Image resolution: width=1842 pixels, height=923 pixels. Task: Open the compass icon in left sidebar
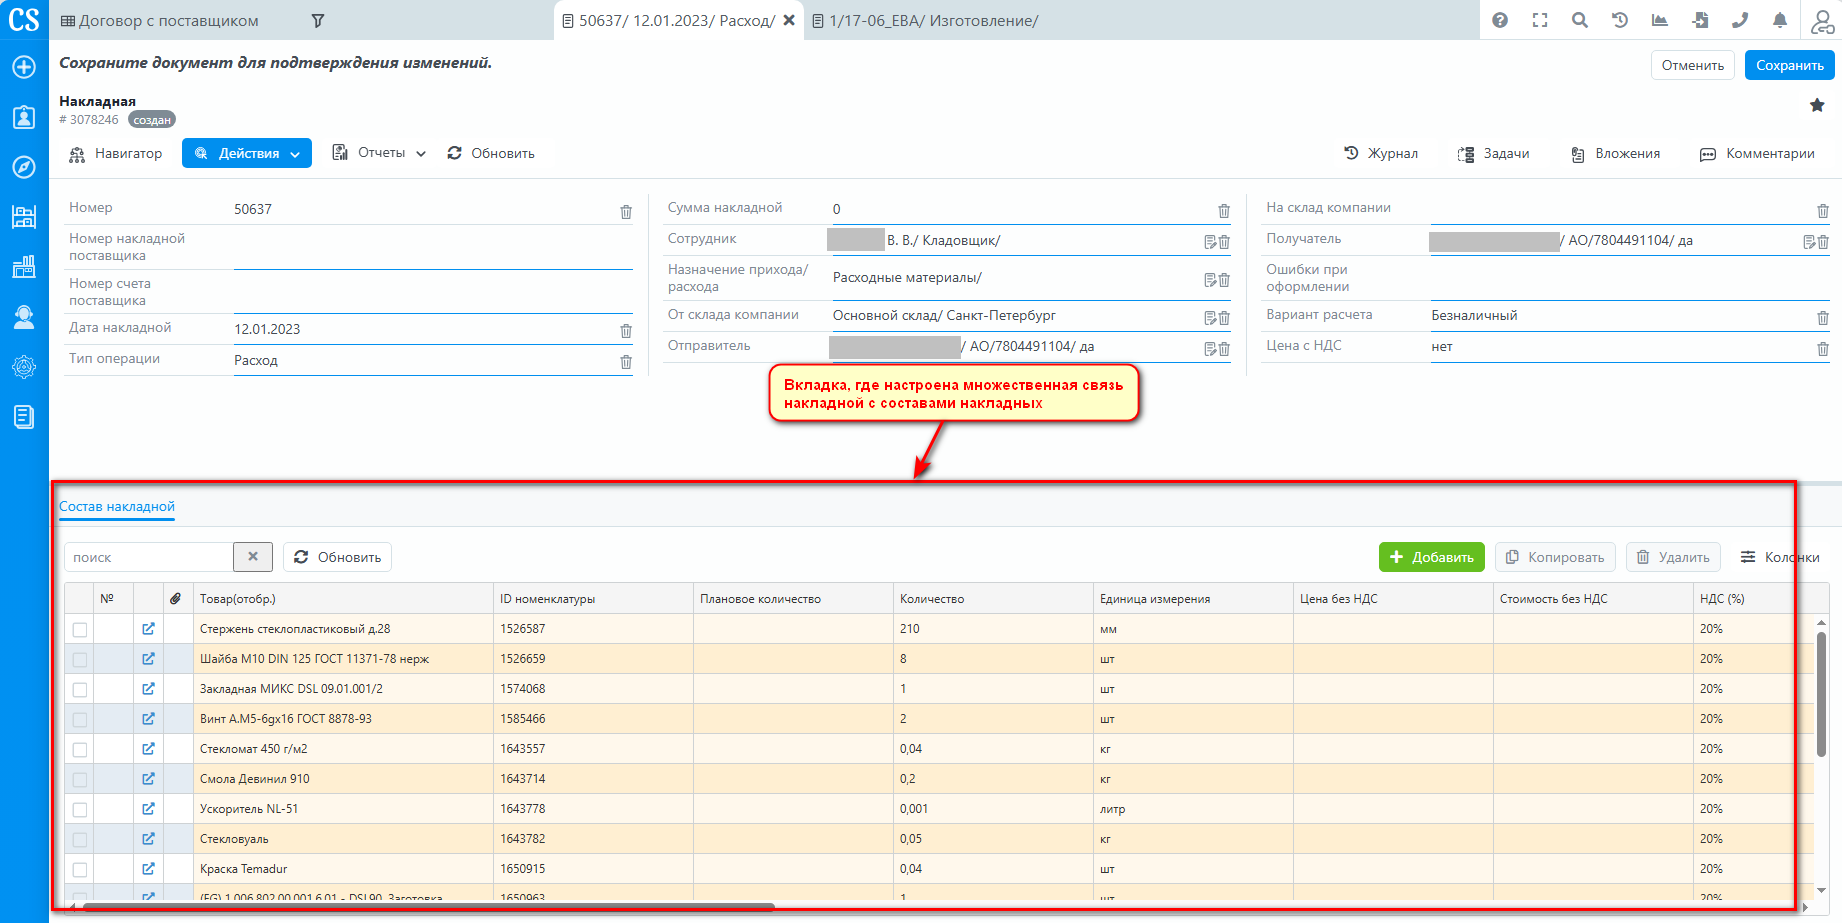point(24,167)
